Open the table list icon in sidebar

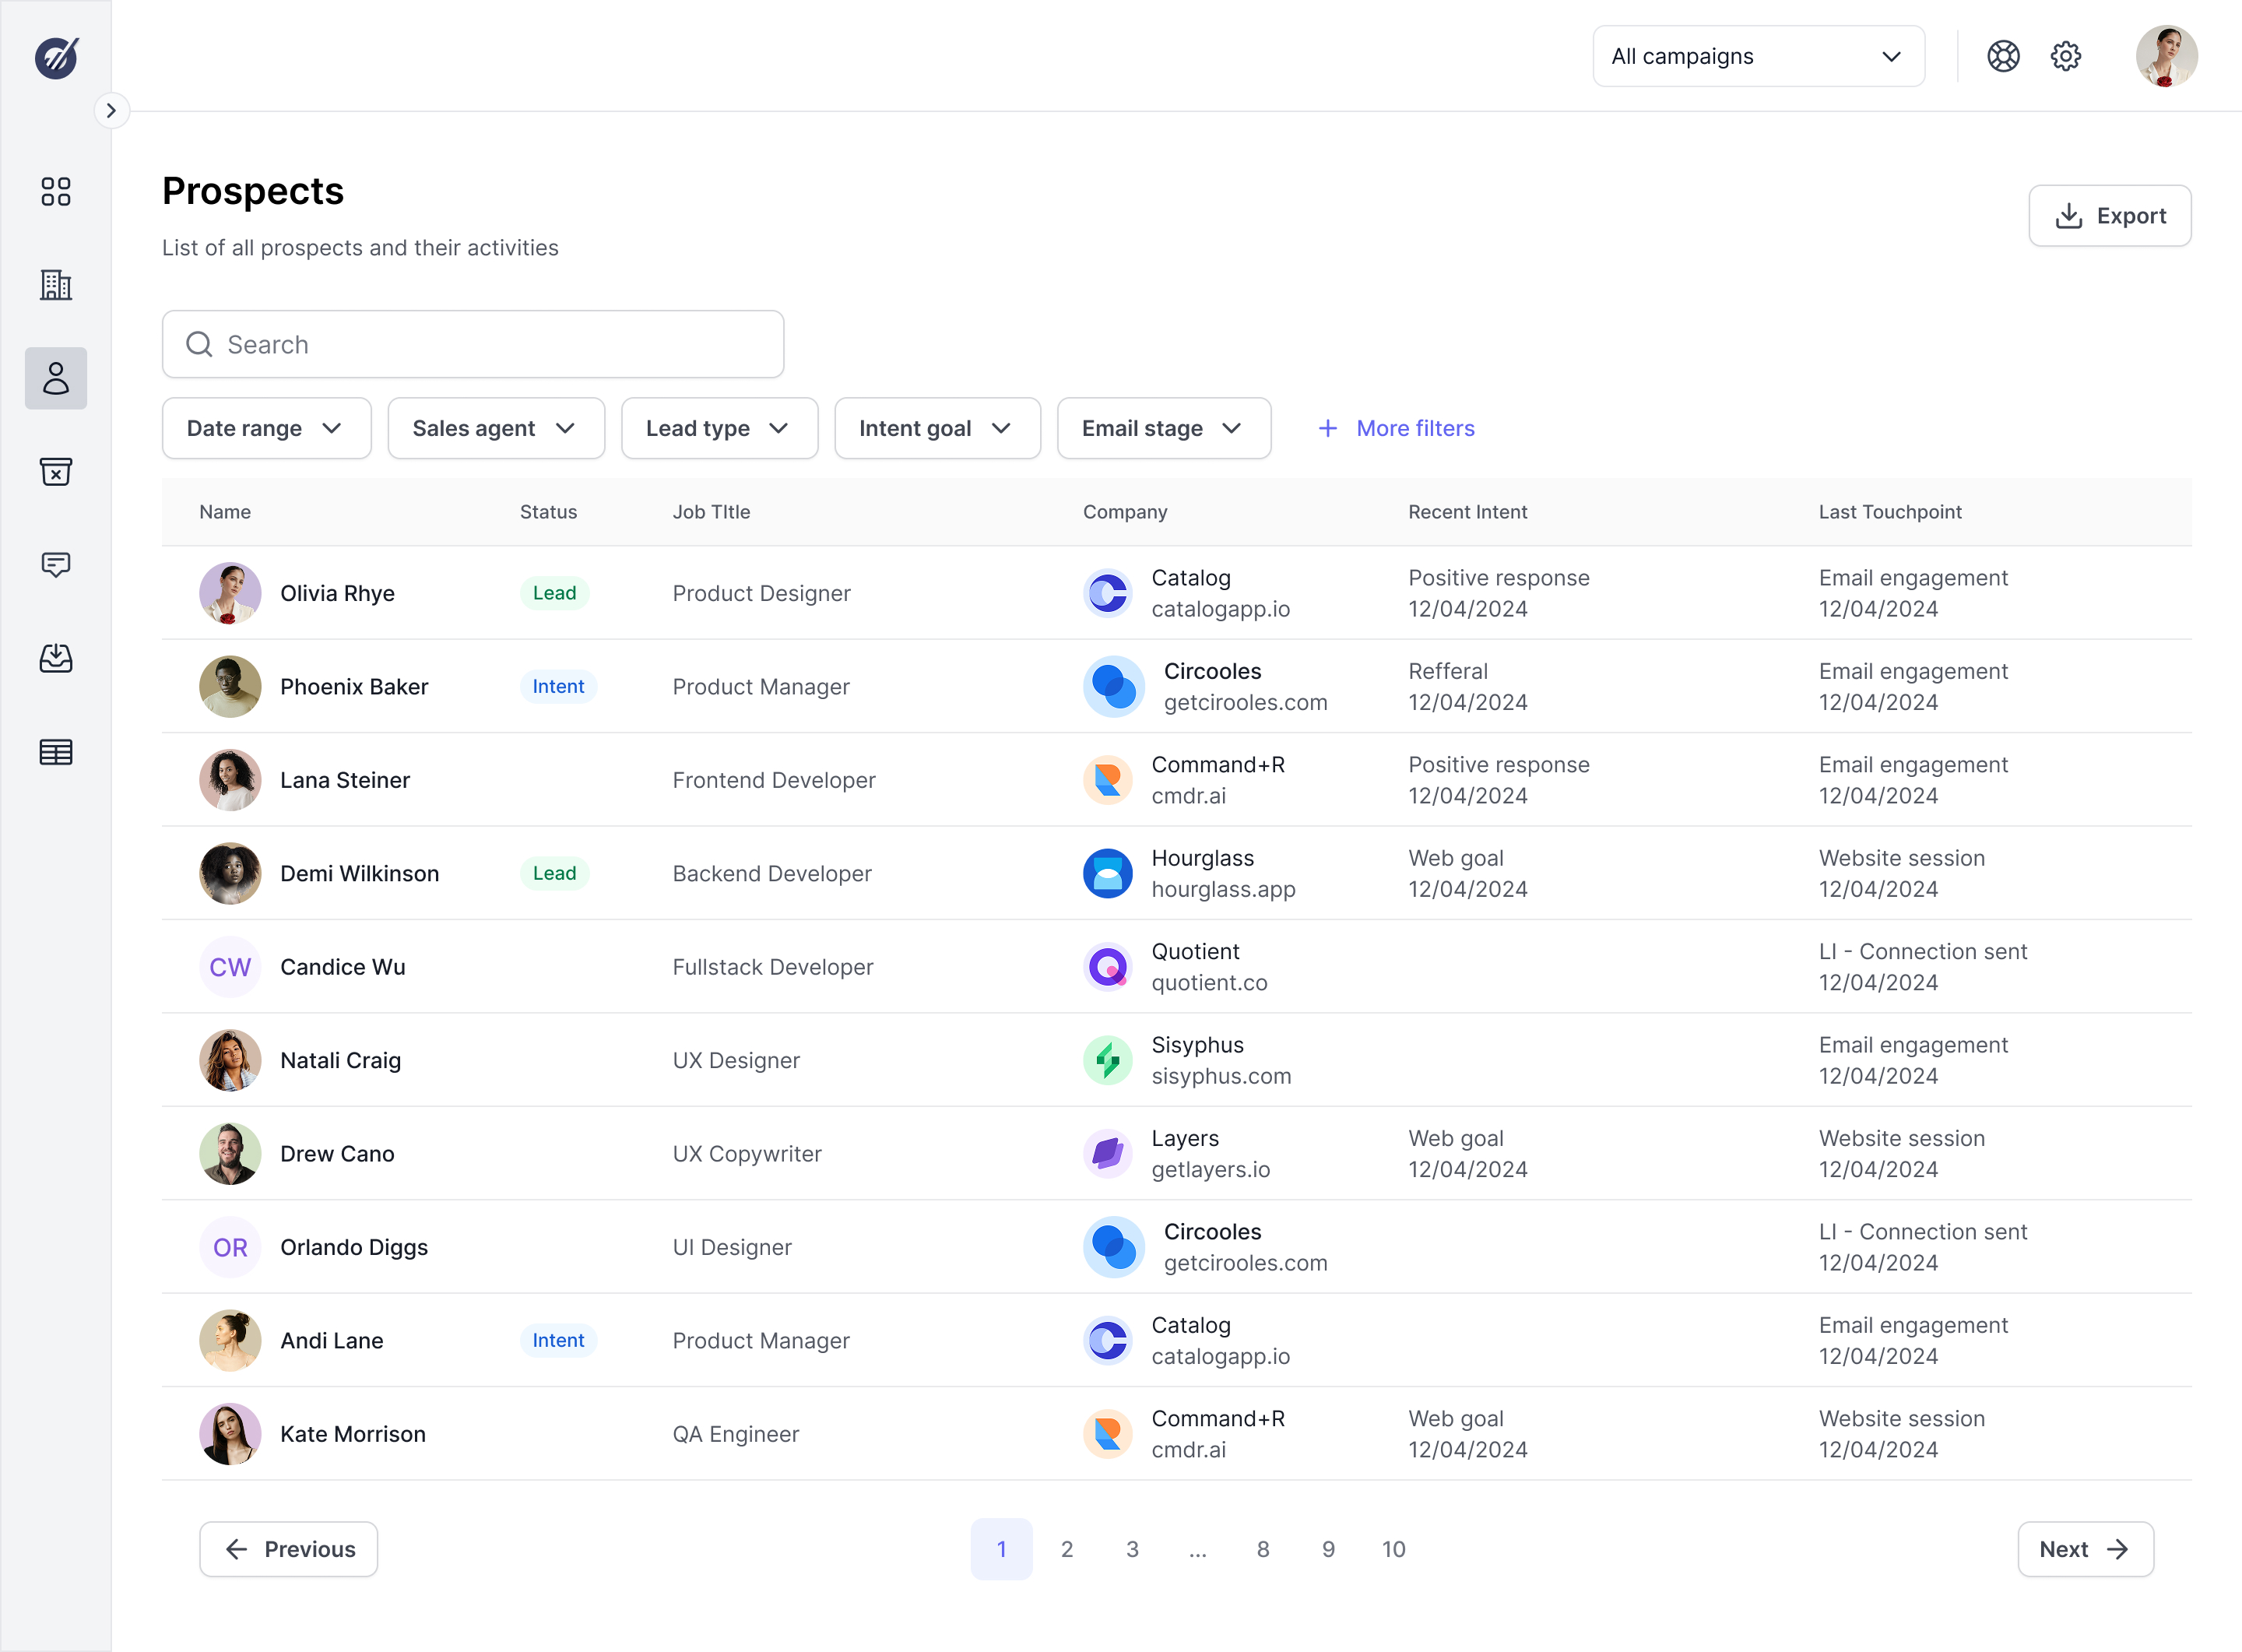56,752
